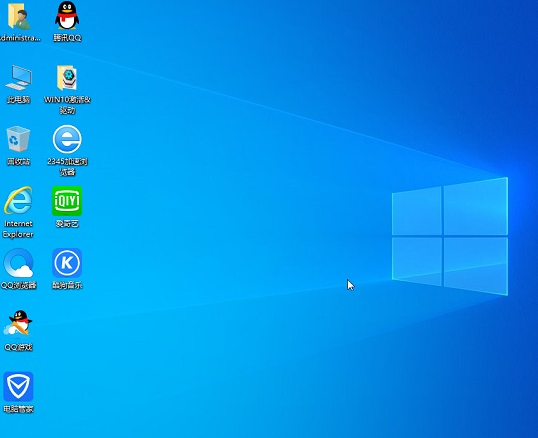Image resolution: width=538 pixels, height=438 pixels.
Task: Select the Kugou Music K icon
Action: (67, 263)
